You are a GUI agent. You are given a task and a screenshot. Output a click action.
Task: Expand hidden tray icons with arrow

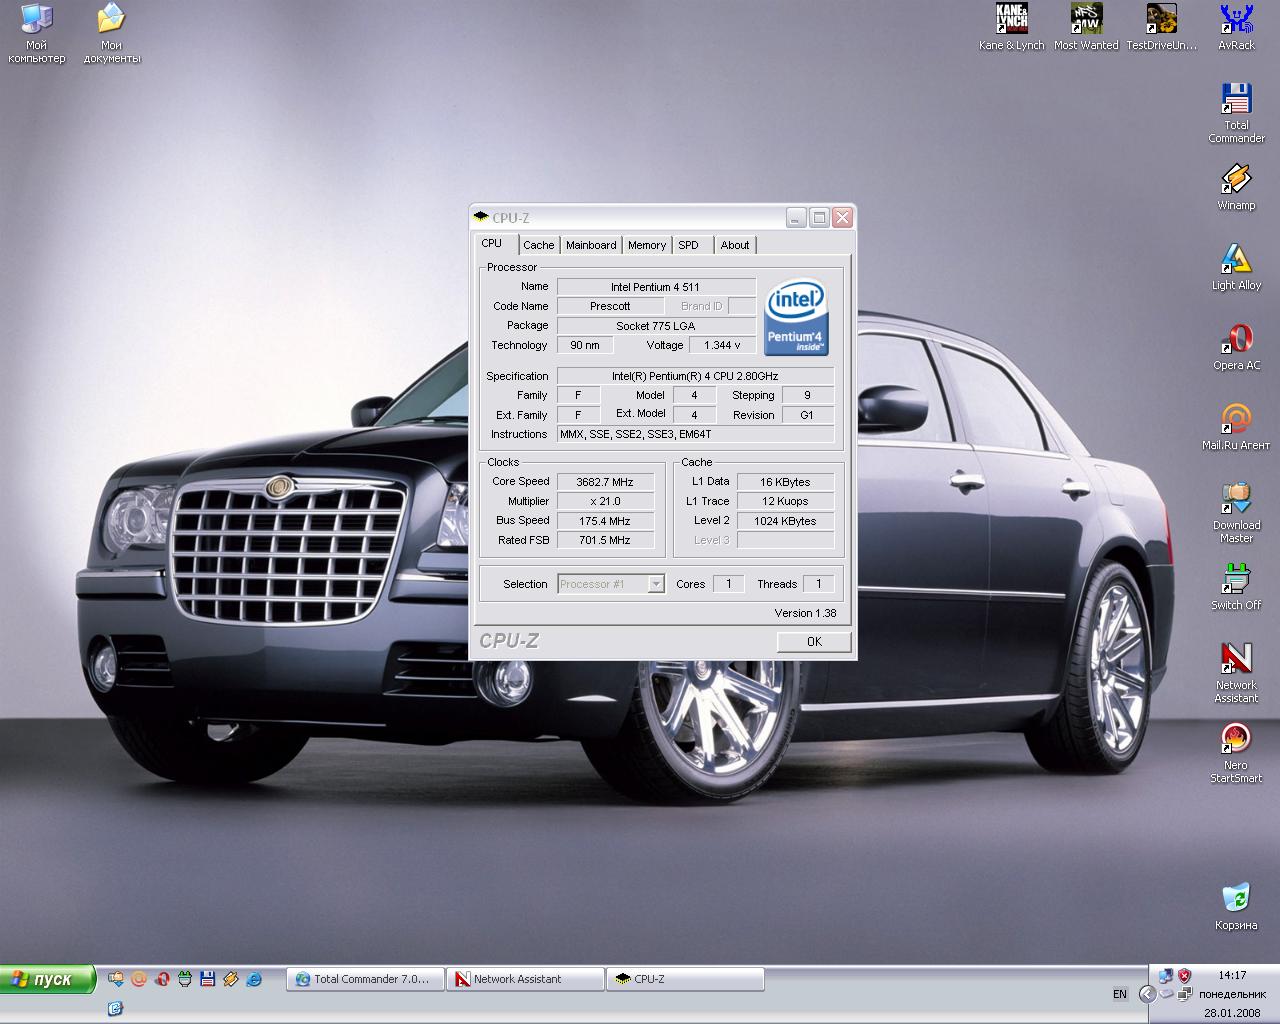coord(1147,994)
